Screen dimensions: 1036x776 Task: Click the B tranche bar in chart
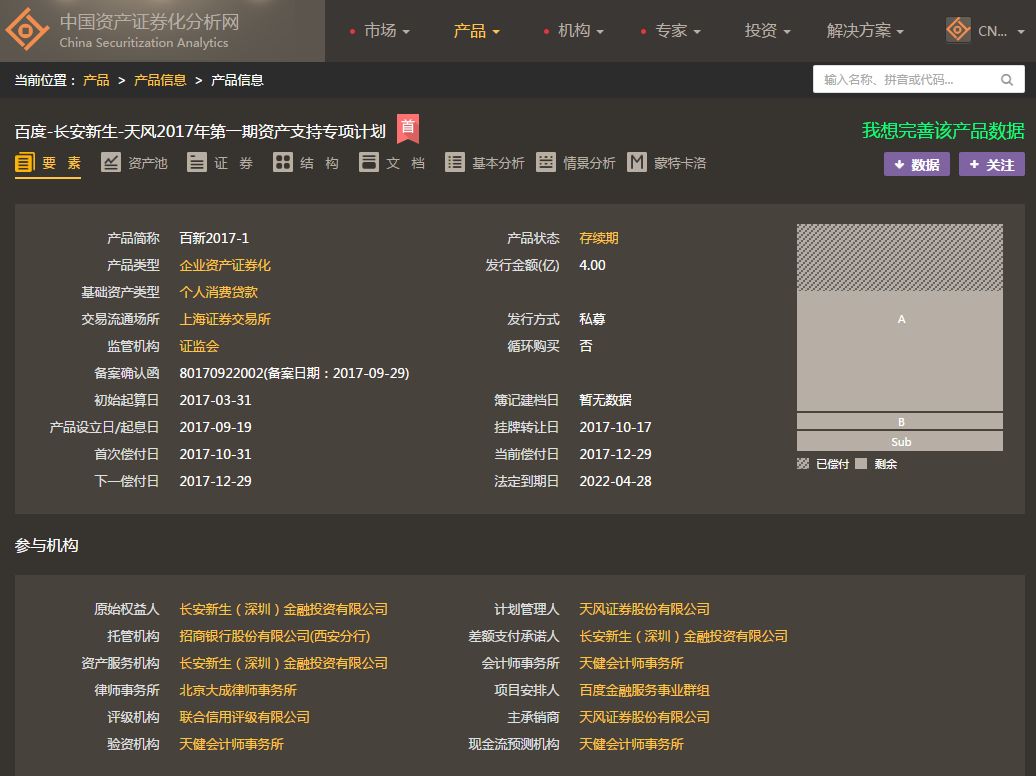tap(900, 421)
